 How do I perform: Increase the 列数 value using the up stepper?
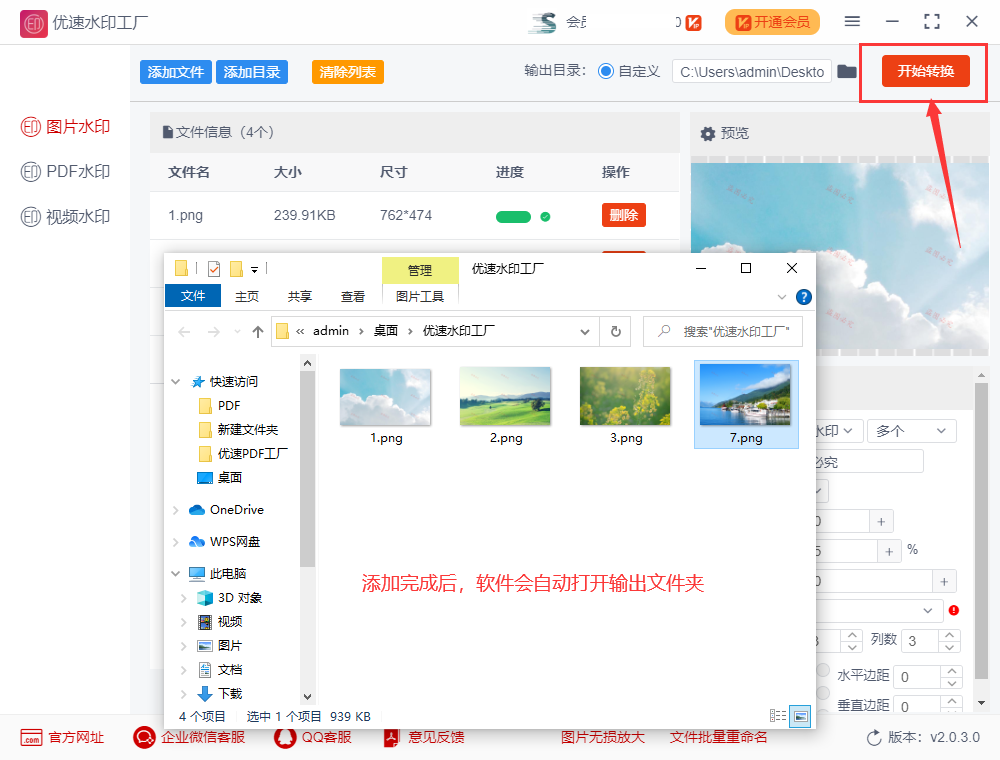[x=948, y=634]
